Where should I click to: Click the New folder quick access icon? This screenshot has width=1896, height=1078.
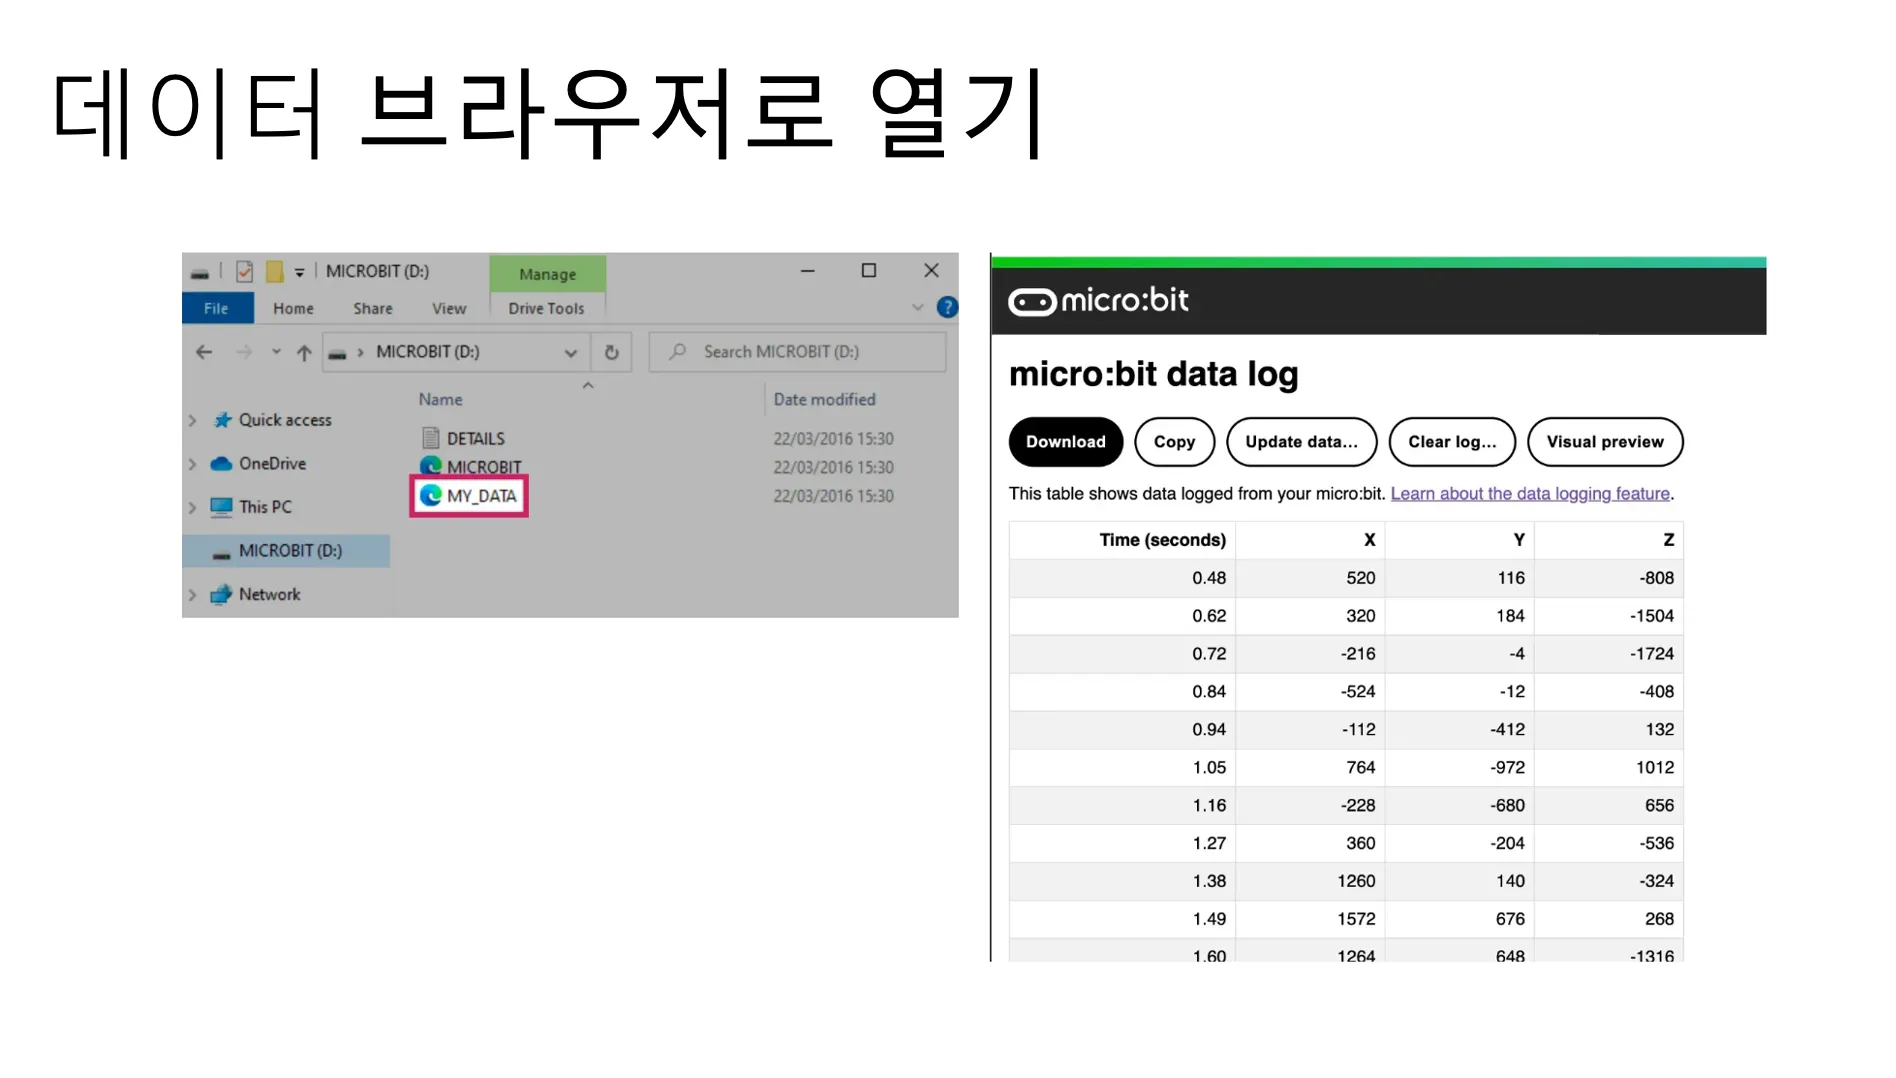pos(275,271)
